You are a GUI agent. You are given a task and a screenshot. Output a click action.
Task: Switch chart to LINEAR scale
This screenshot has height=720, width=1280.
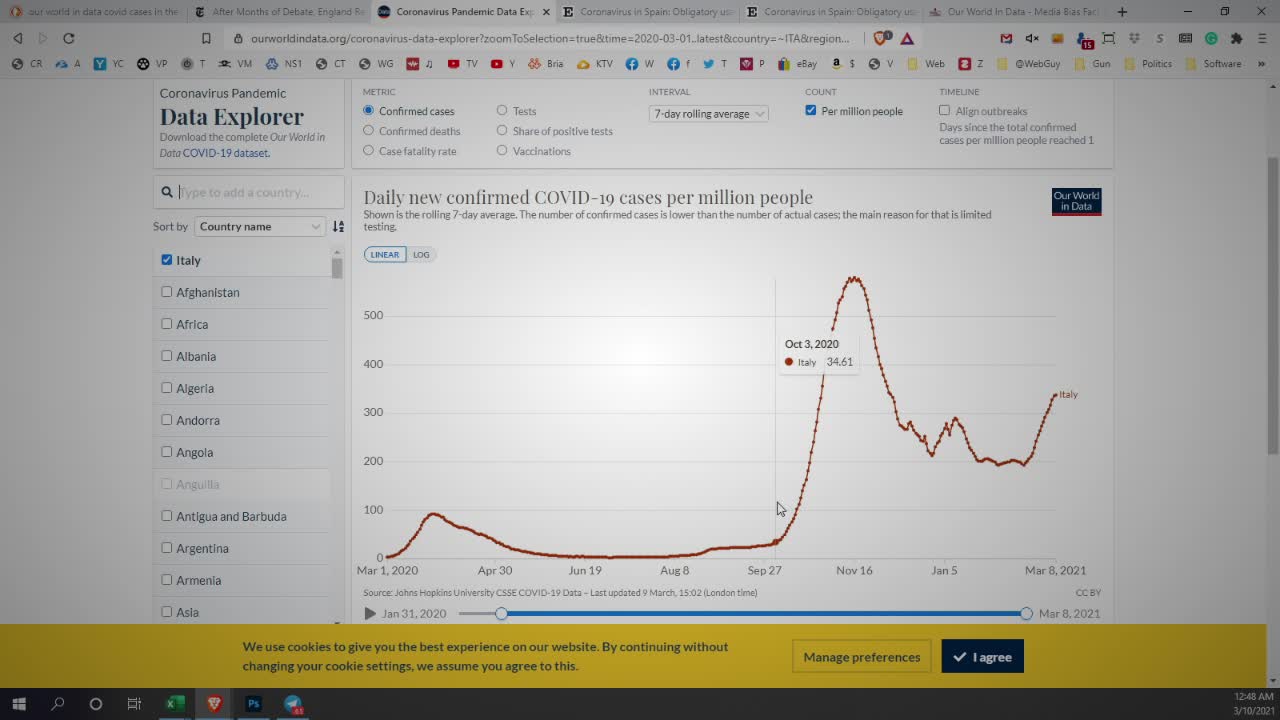coord(385,255)
